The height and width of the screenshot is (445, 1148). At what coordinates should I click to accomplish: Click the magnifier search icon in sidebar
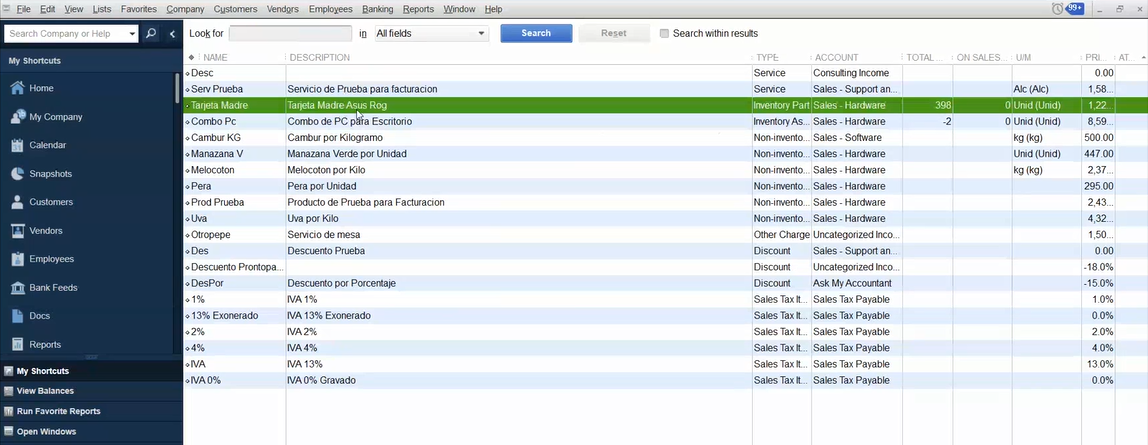[151, 34]
